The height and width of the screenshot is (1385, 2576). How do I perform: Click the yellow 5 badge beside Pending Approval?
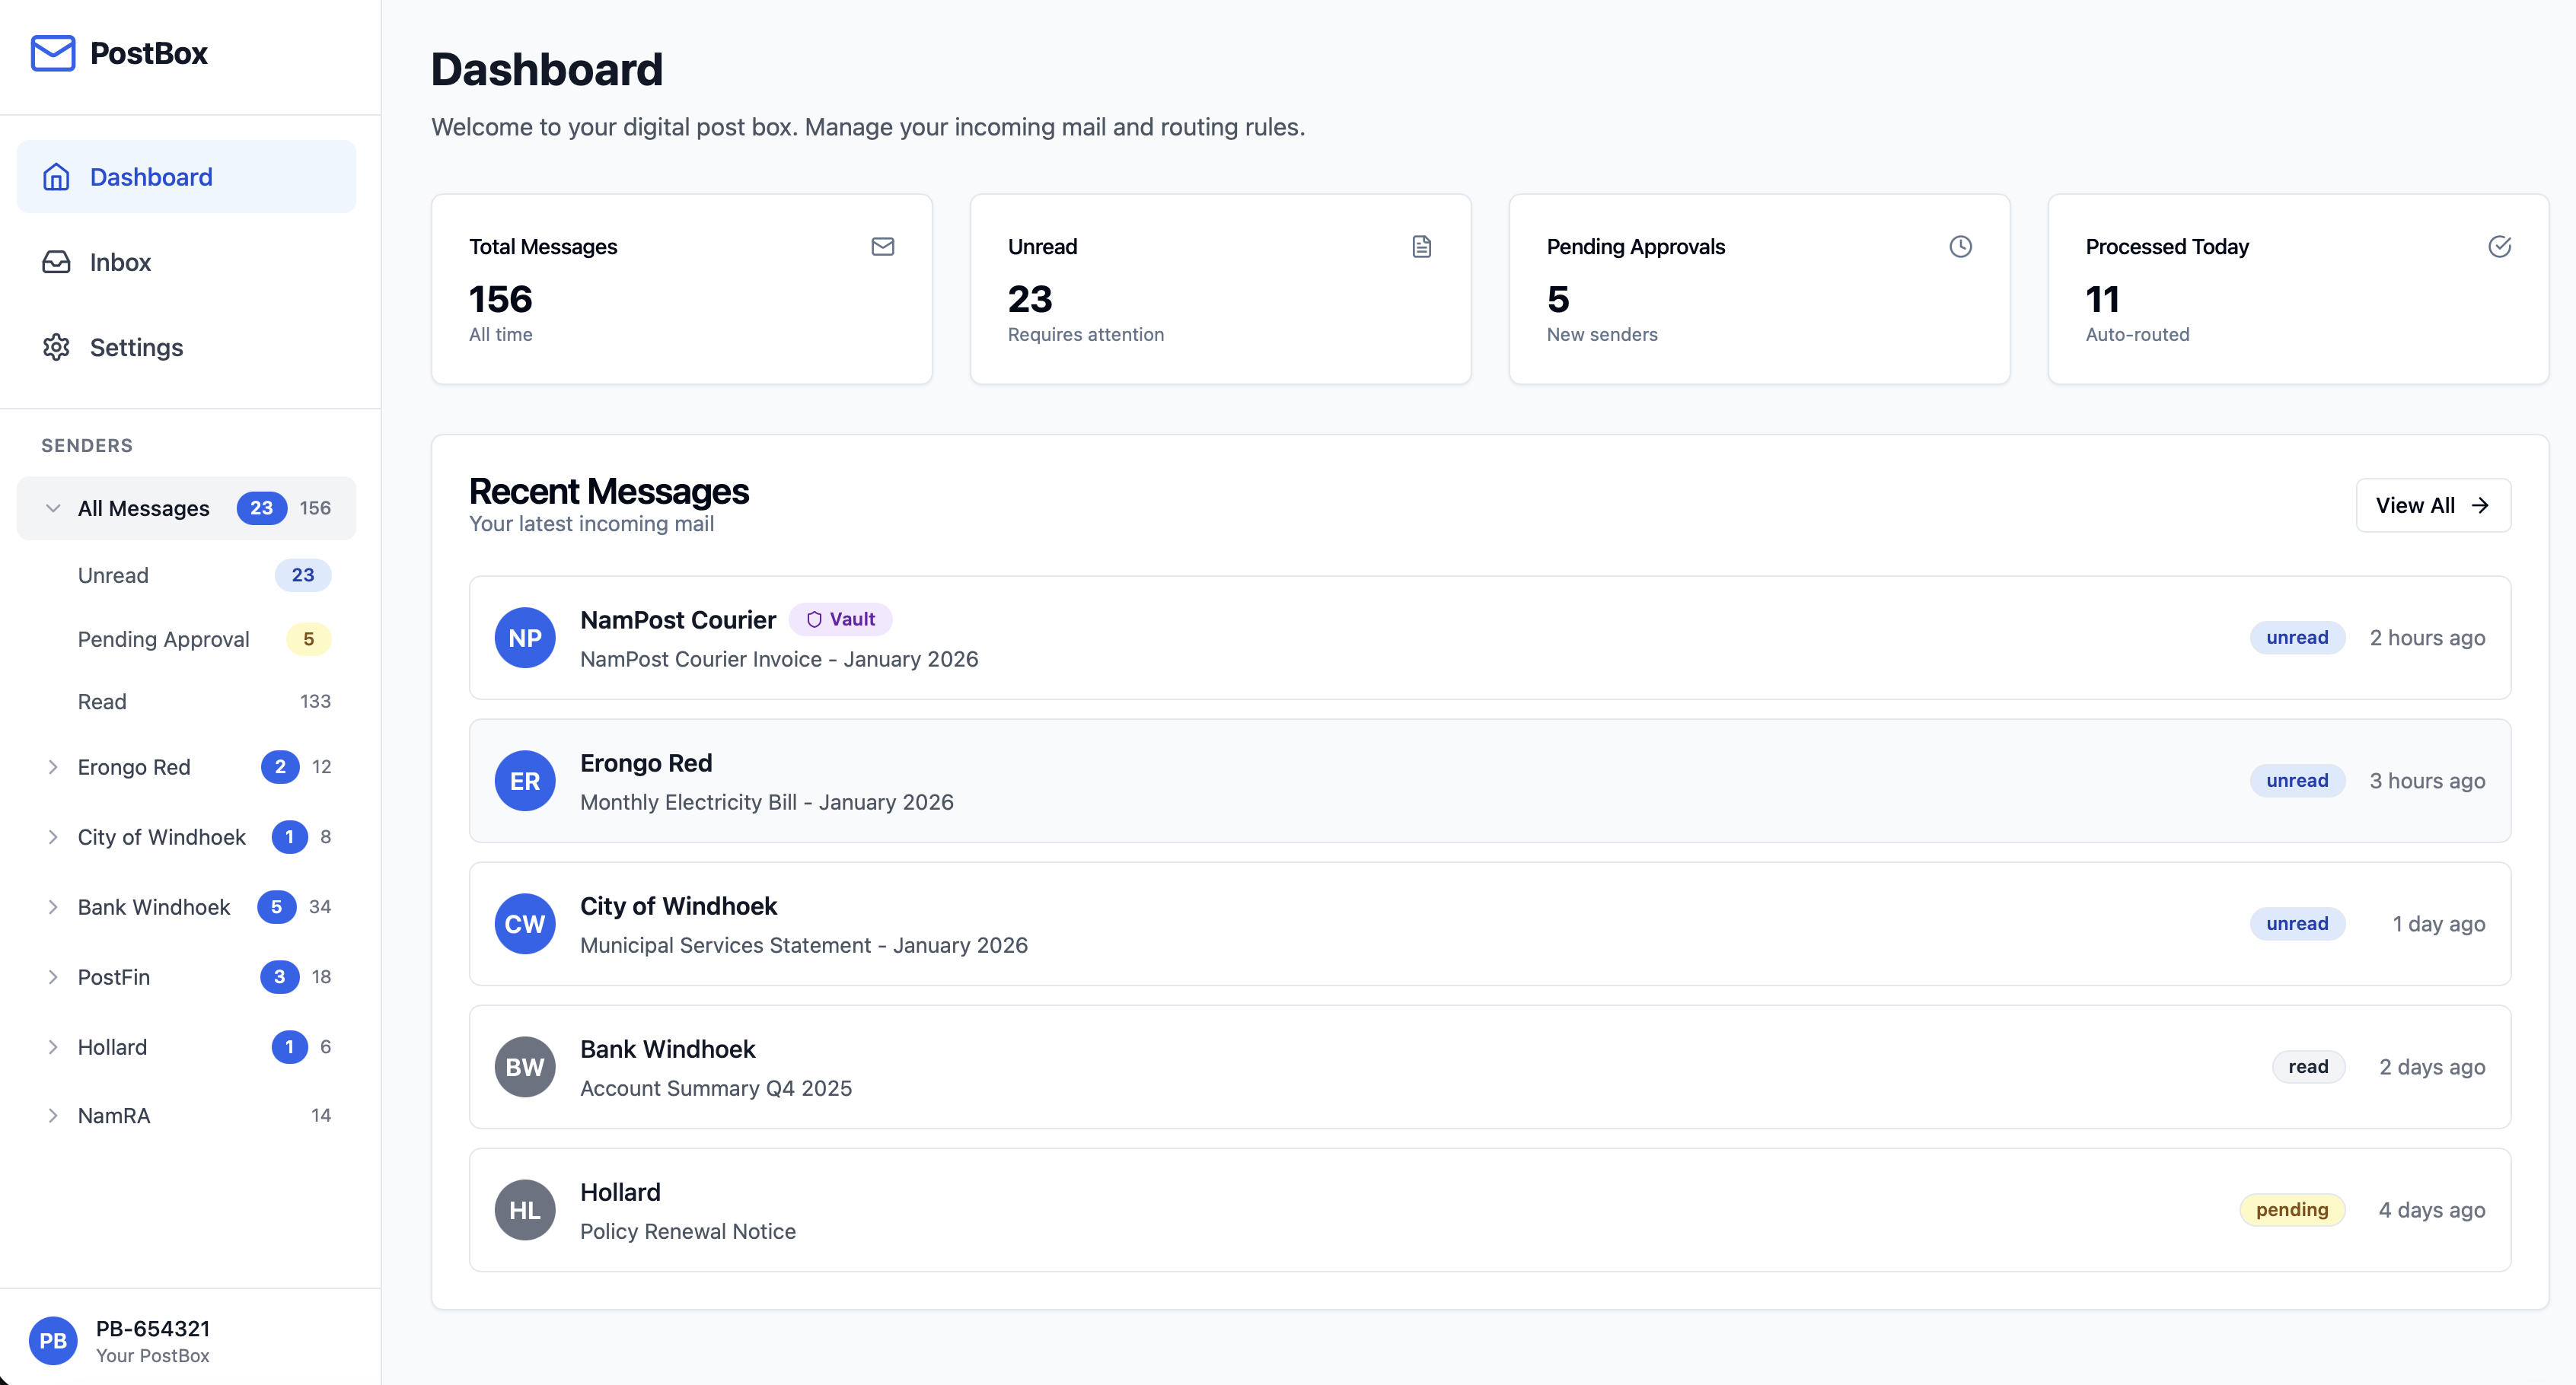click(308, 639)
